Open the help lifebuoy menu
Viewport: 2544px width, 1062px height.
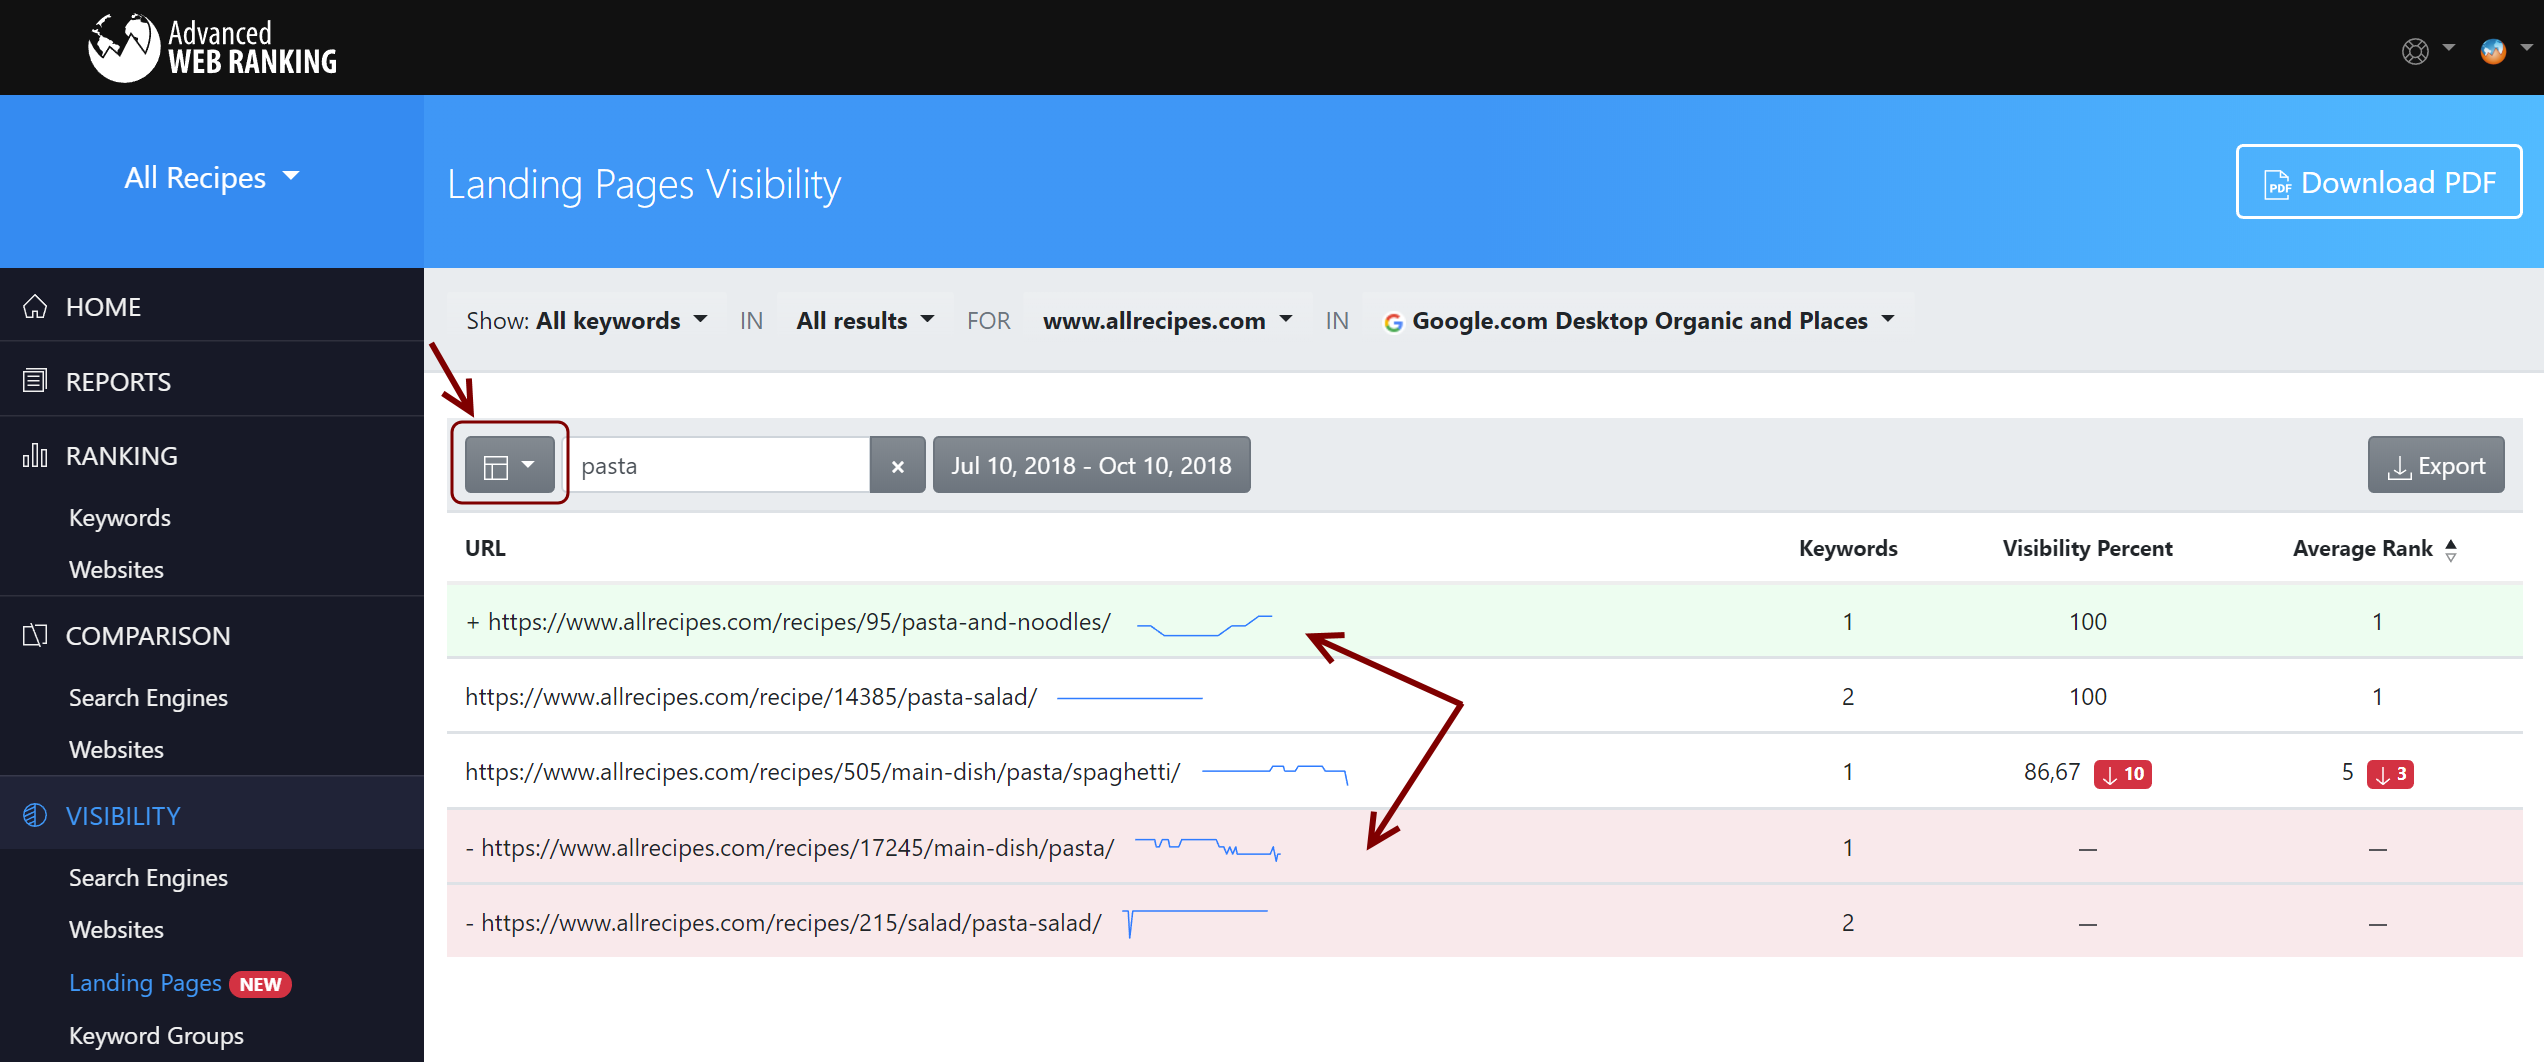point(2427,50)
